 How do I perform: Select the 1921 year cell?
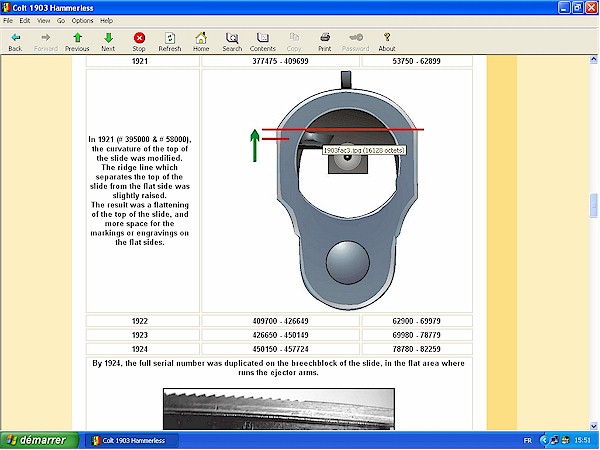click(143, 61)
